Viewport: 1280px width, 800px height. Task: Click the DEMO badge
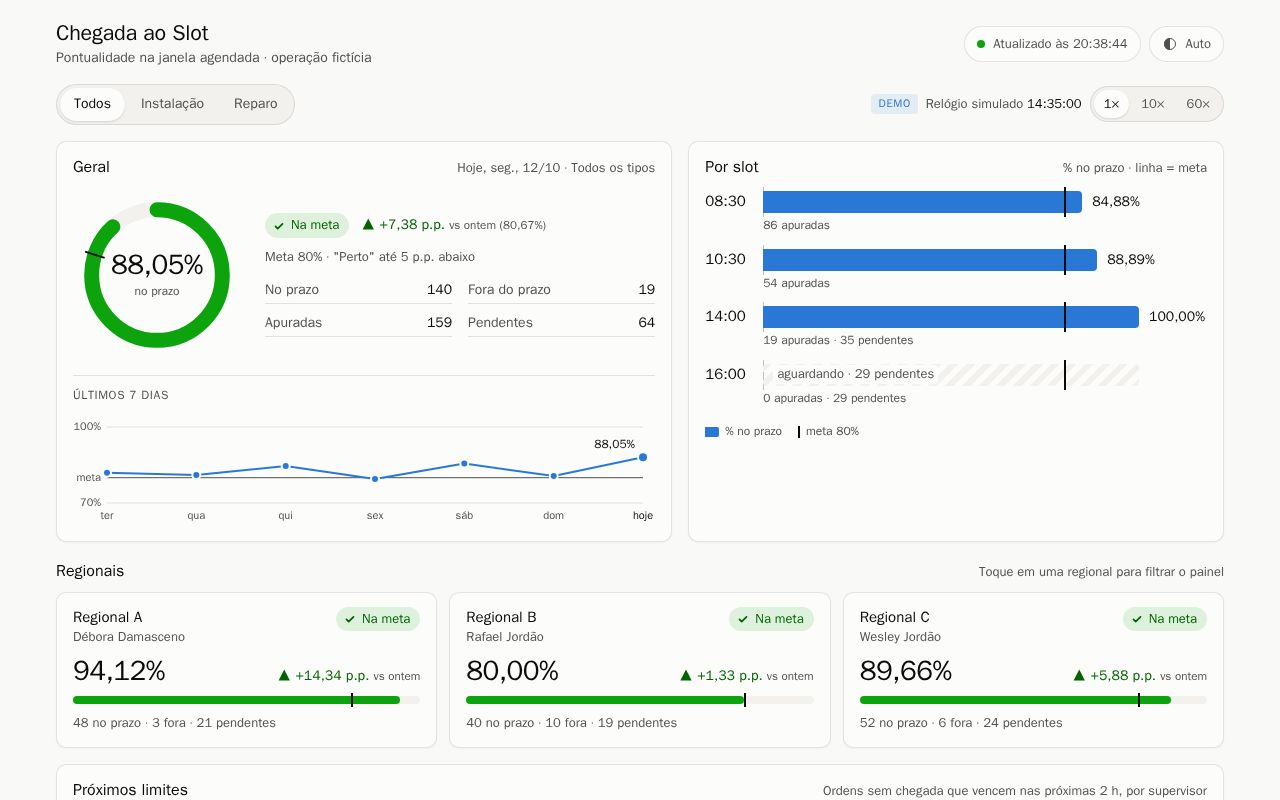(894, 104)
